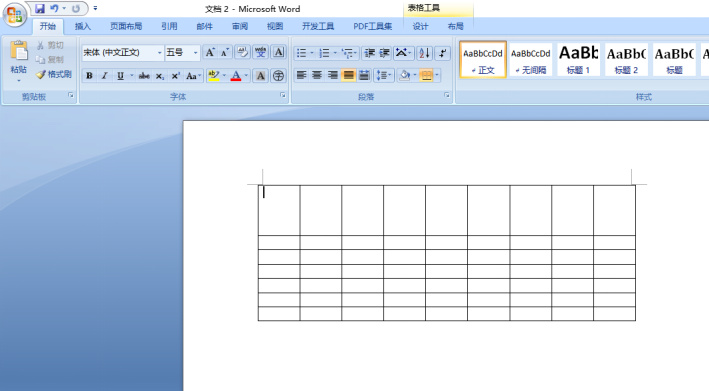This screenshot has width=709, height=391.
Task: Apply yellow text highlight color
Action: 213,76
